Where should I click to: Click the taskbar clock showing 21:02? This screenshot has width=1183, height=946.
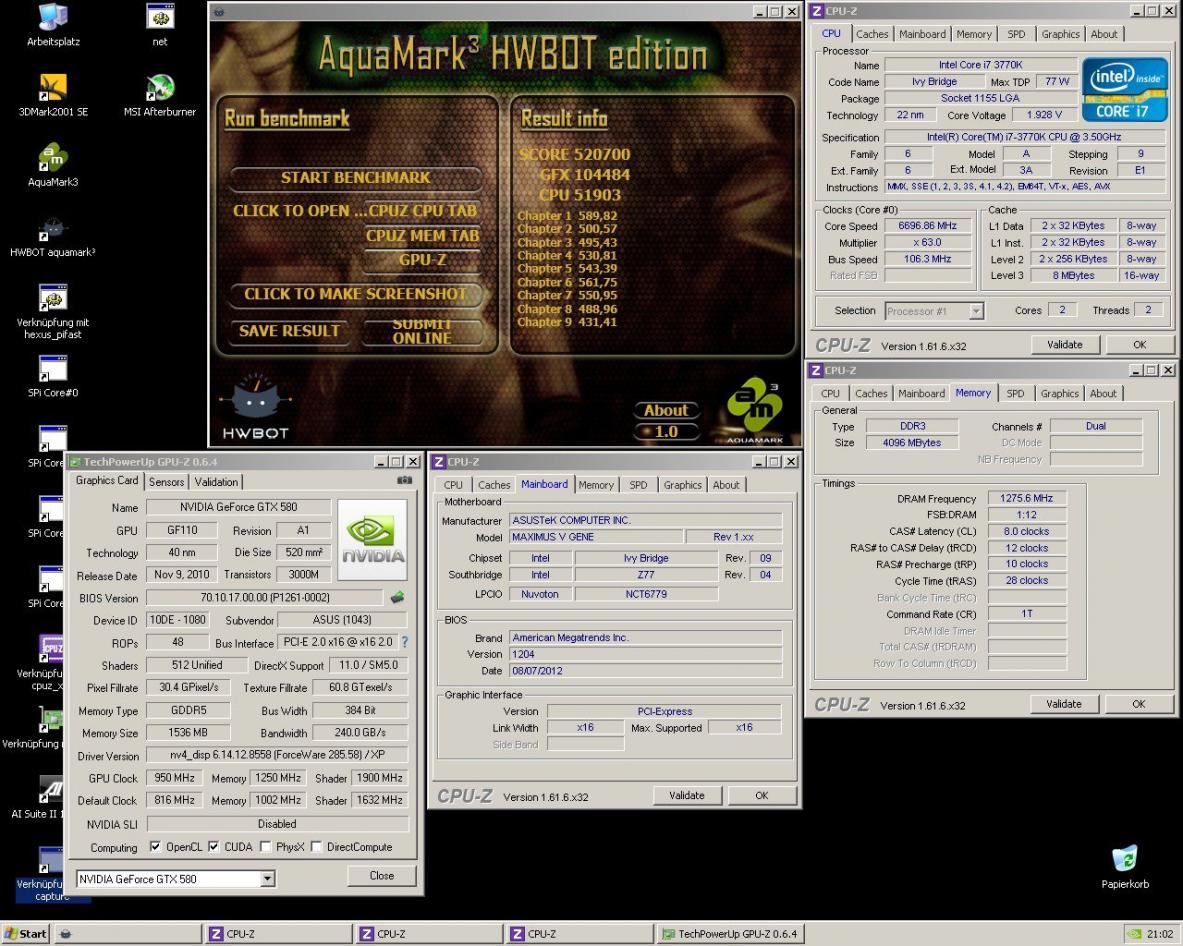click(1160, 934)
